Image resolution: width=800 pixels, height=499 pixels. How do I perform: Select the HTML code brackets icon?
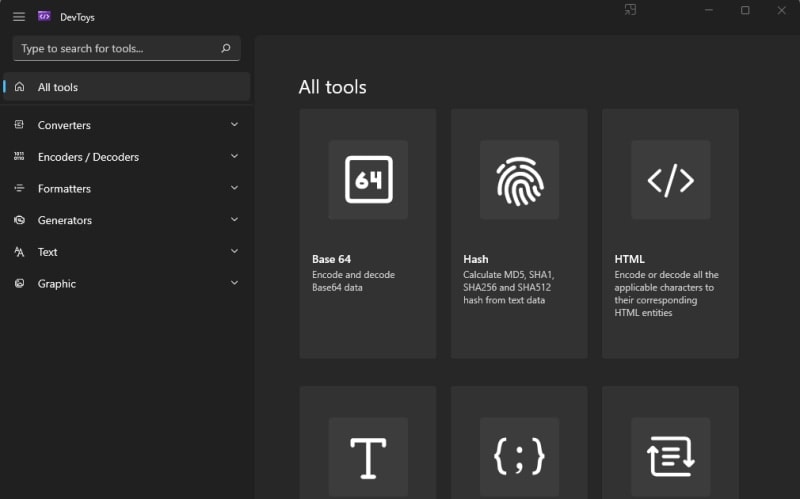[x=670, y=180]
